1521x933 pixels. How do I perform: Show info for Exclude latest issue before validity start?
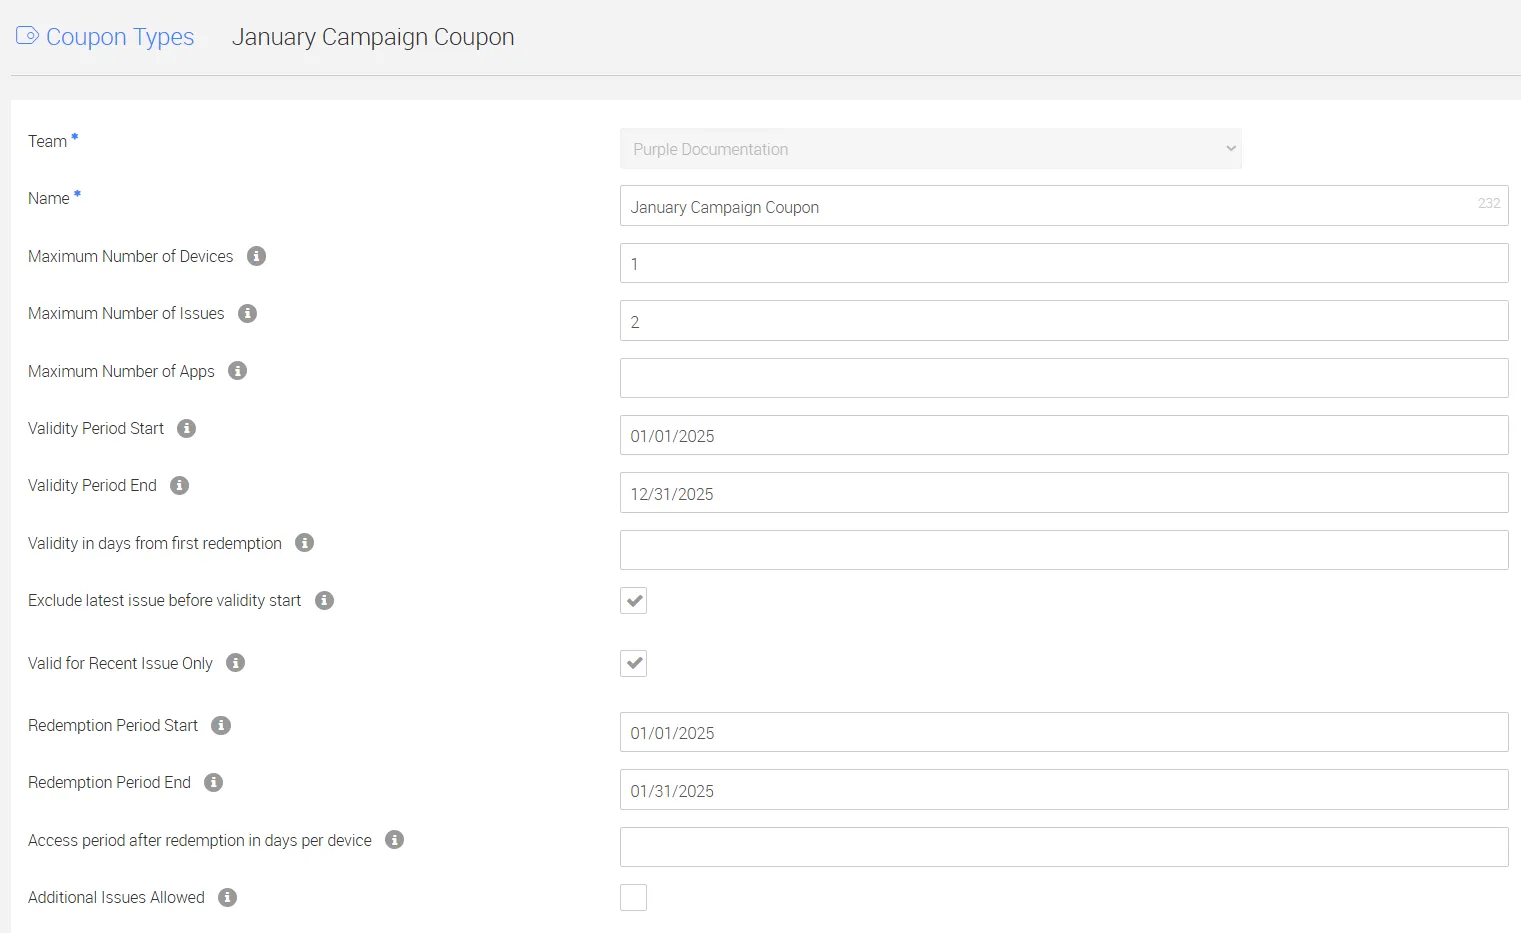pyautogui.click(x=325, y=600)
